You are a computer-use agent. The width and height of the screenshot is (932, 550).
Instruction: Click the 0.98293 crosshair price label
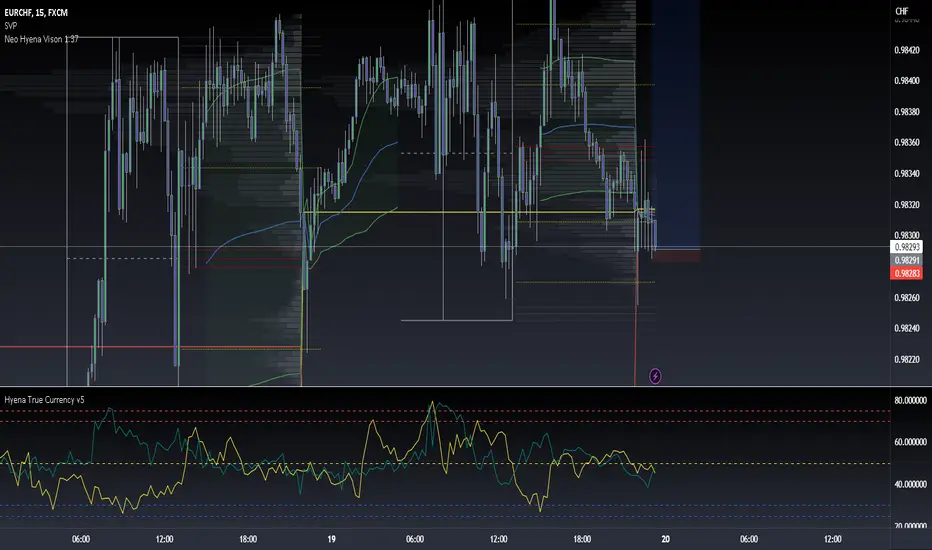pos(906,247)
